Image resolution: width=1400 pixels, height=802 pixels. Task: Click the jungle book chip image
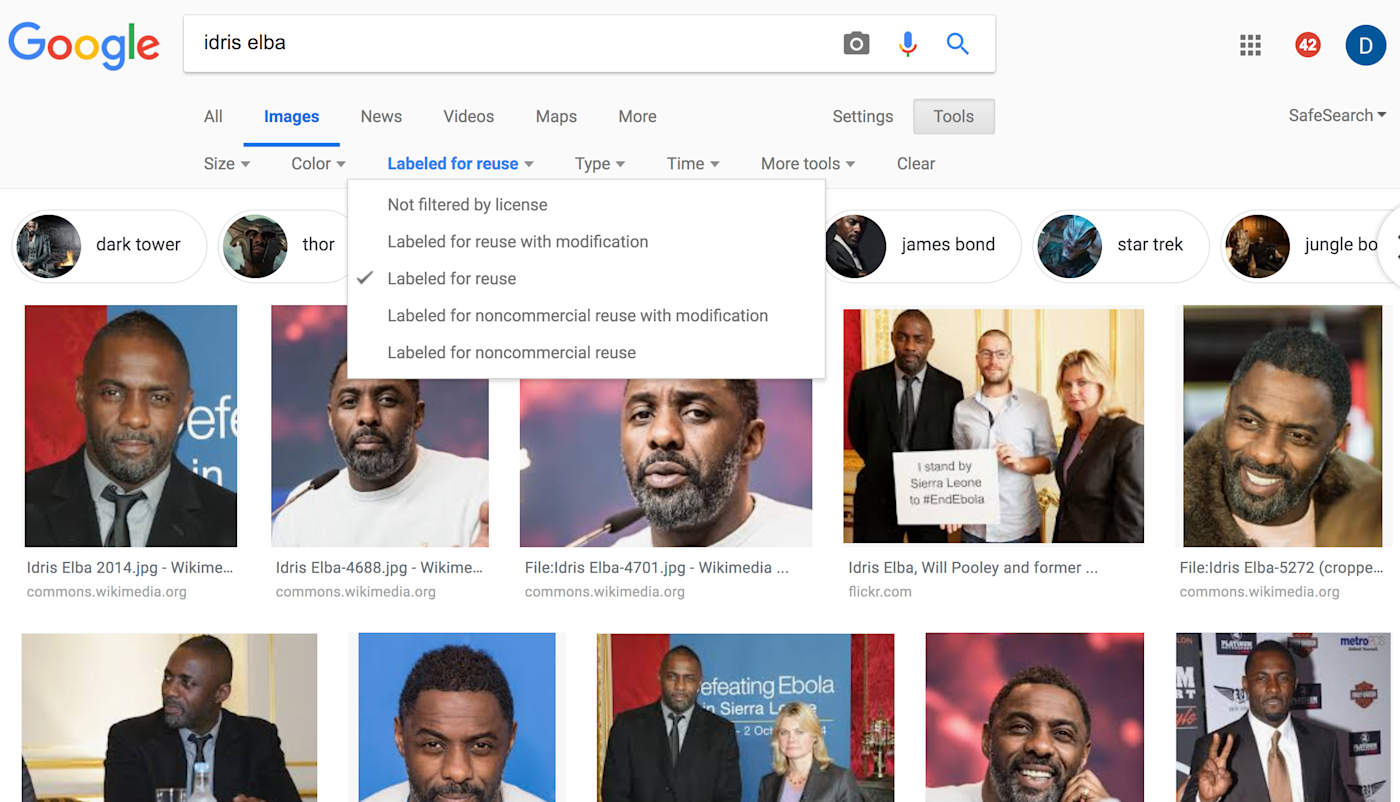pyautogui.click(x=1257, y=246)
